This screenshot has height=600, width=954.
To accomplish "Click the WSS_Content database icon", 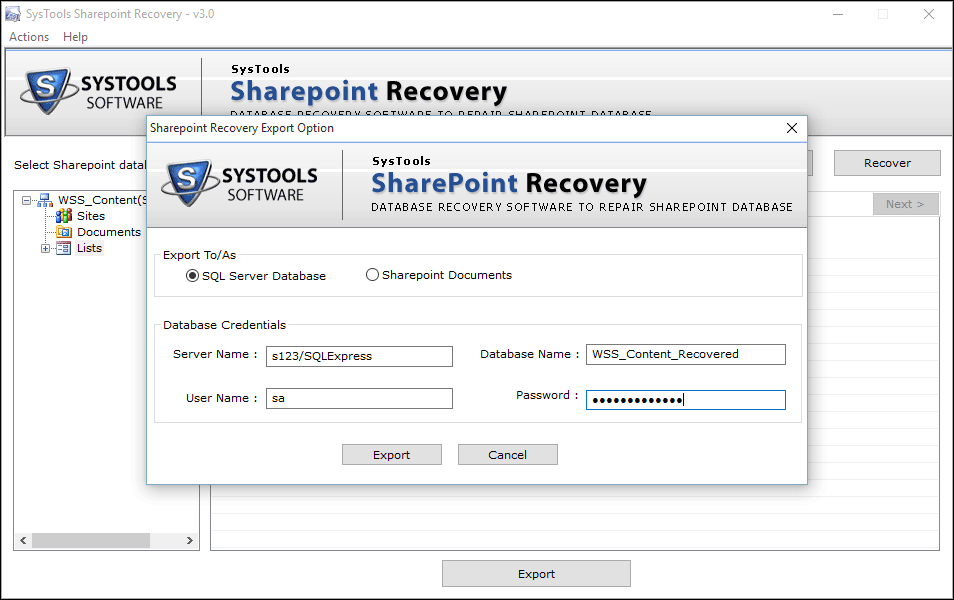I will 46,200.
